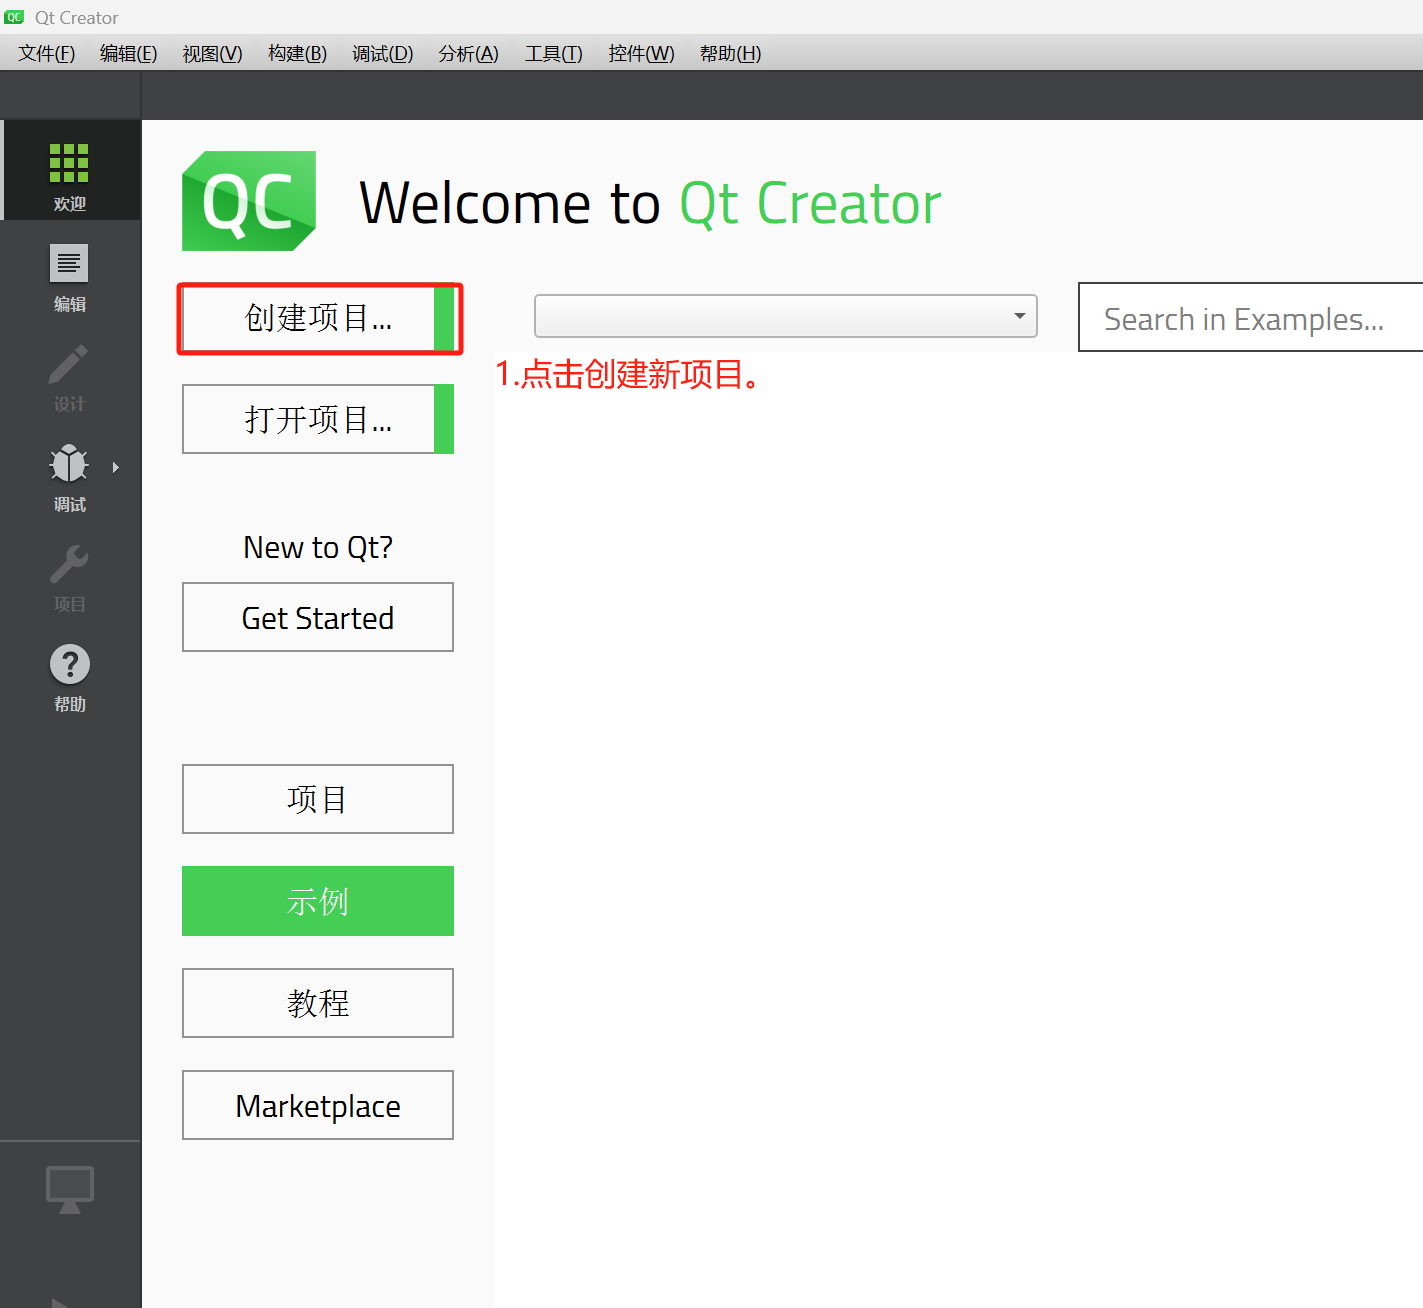Click the Get Started link
This screenshot has width=1423, height=1308.
317,617
